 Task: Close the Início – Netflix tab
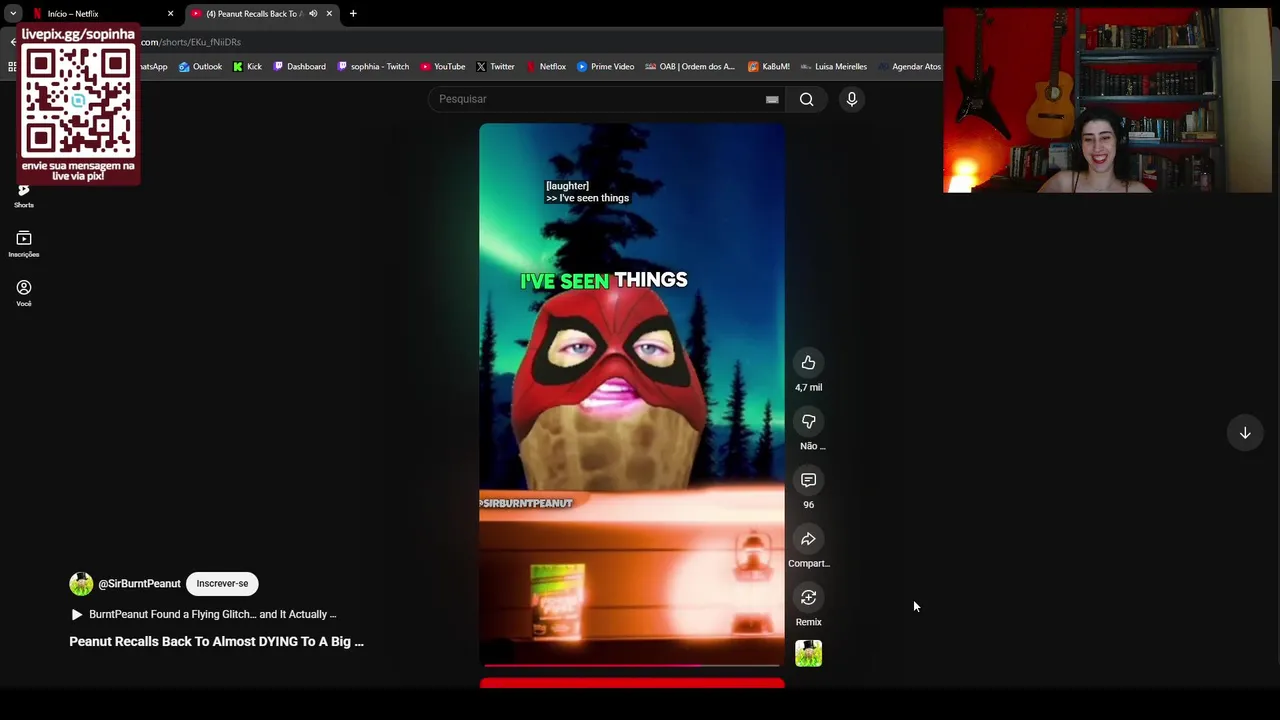tap(170, 14)
